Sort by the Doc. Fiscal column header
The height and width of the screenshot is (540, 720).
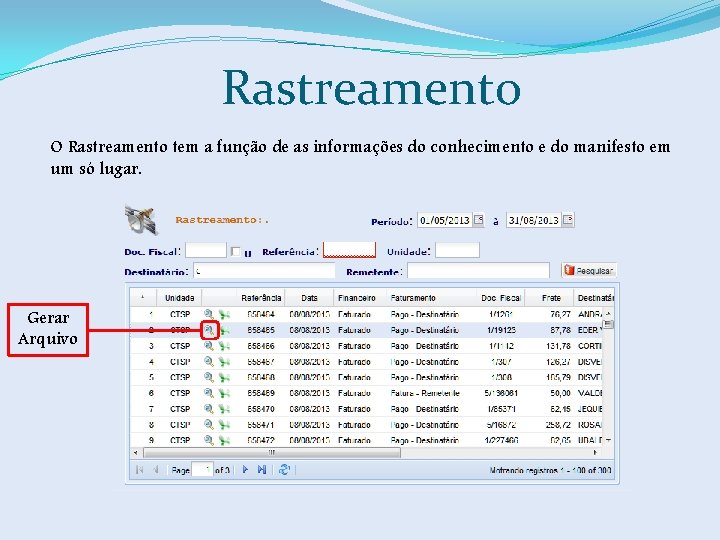(501, 298)
